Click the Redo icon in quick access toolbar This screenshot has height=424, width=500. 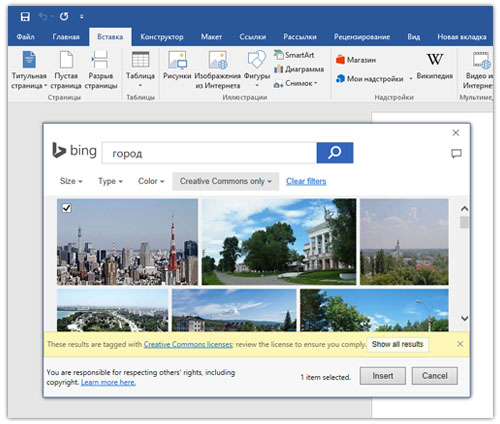coord(64,16)
